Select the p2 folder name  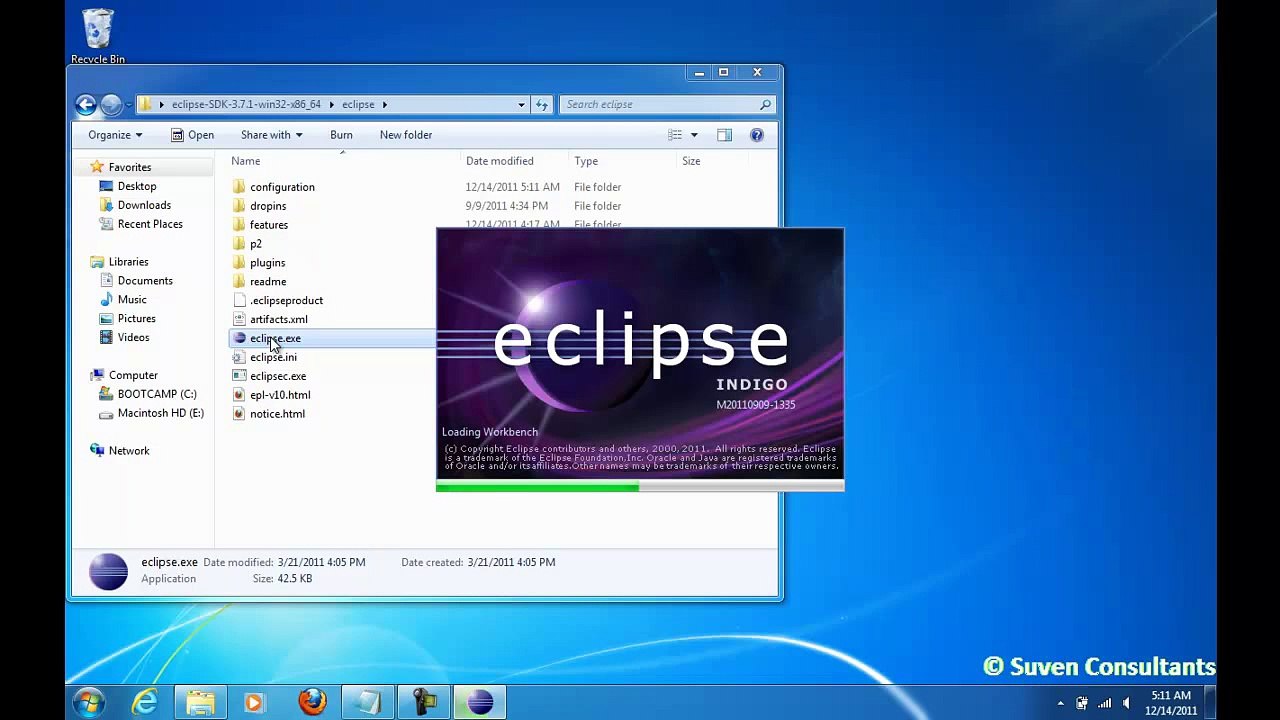coord(256,244)
